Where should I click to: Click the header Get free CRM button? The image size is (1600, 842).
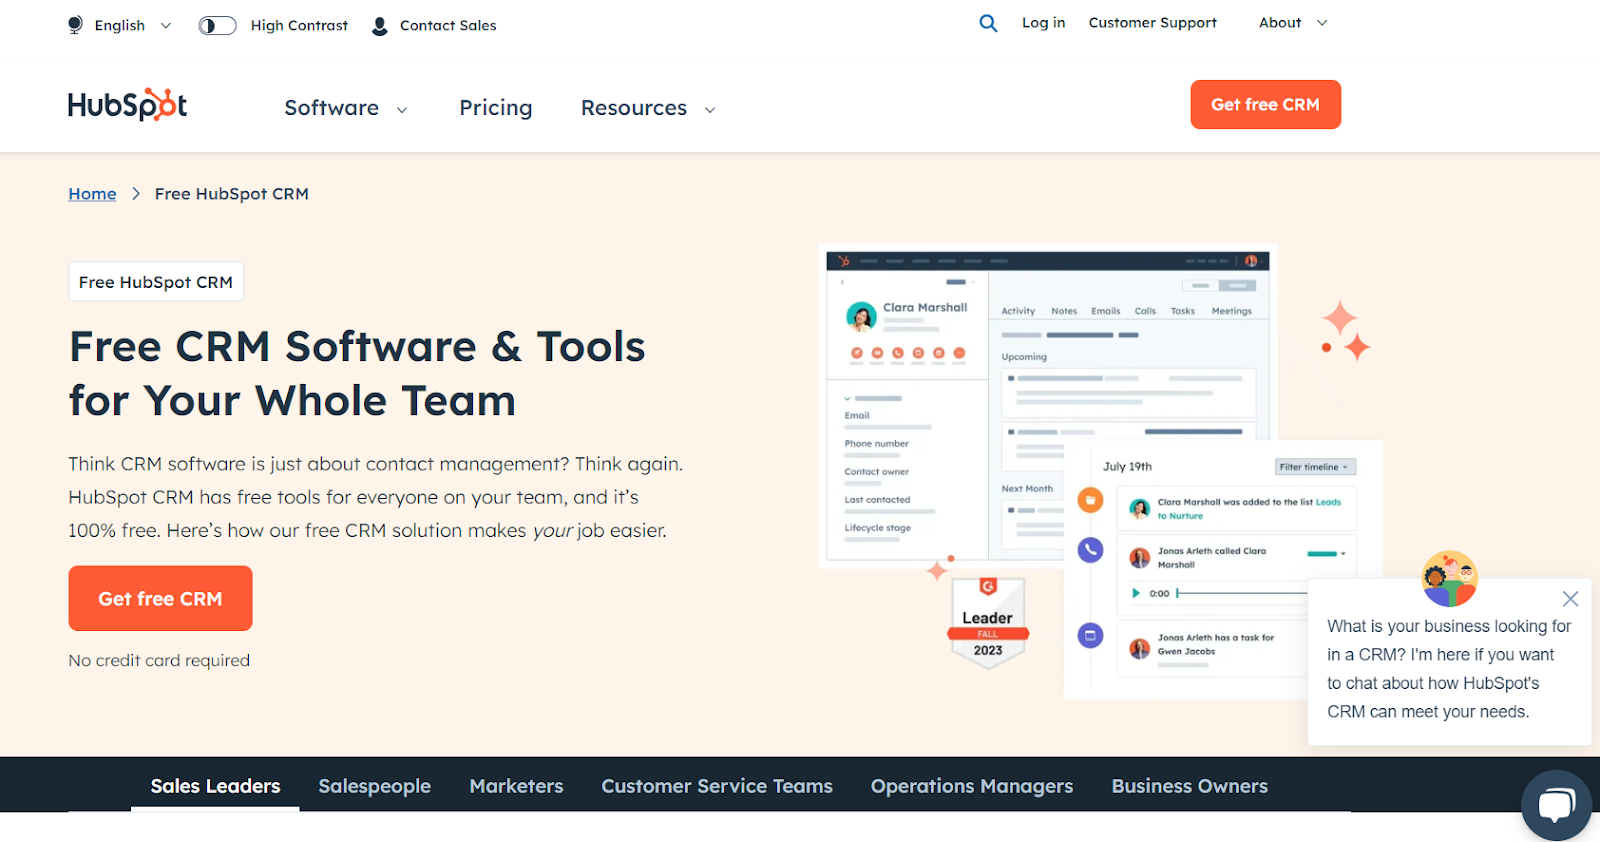click(1266, 105)
